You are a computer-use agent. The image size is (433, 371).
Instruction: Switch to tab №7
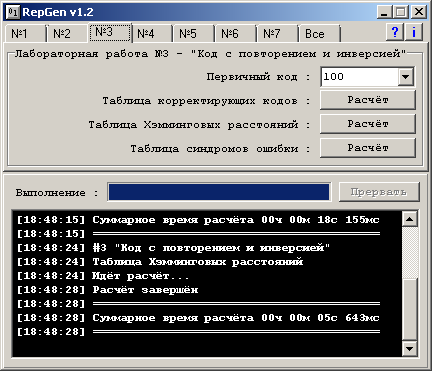pyautogui.click(x=277, y=34)
